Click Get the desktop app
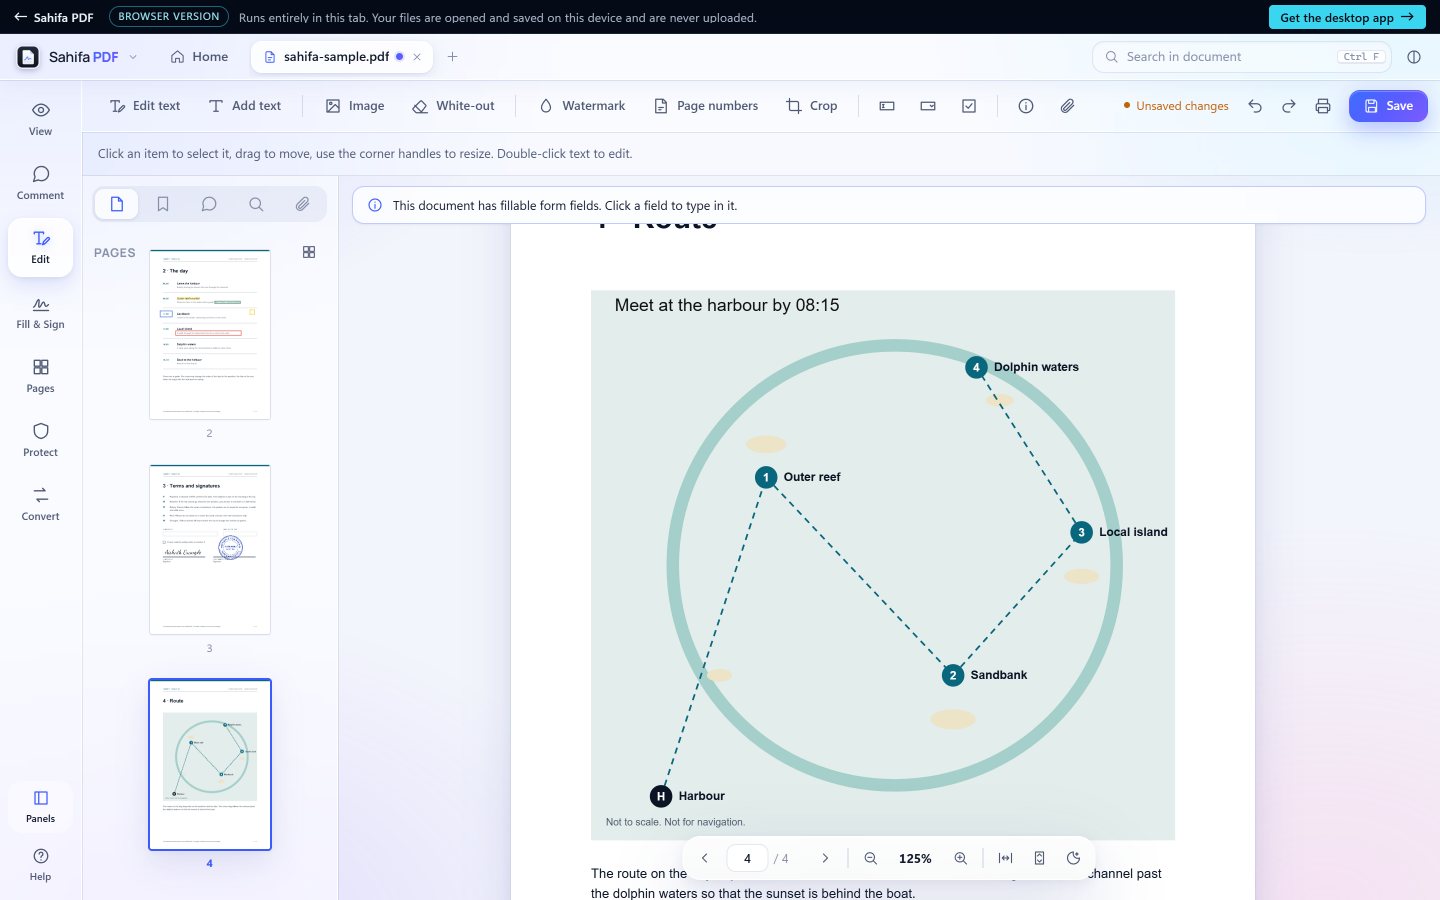 (1346, 17)
